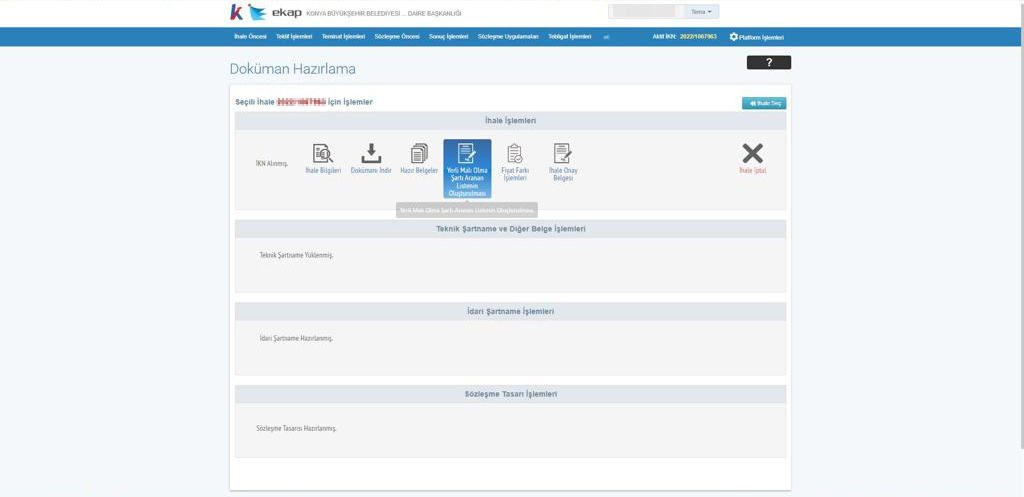Open the İhale Öncesi menu

pyautogui.click(x=250, y=37)
